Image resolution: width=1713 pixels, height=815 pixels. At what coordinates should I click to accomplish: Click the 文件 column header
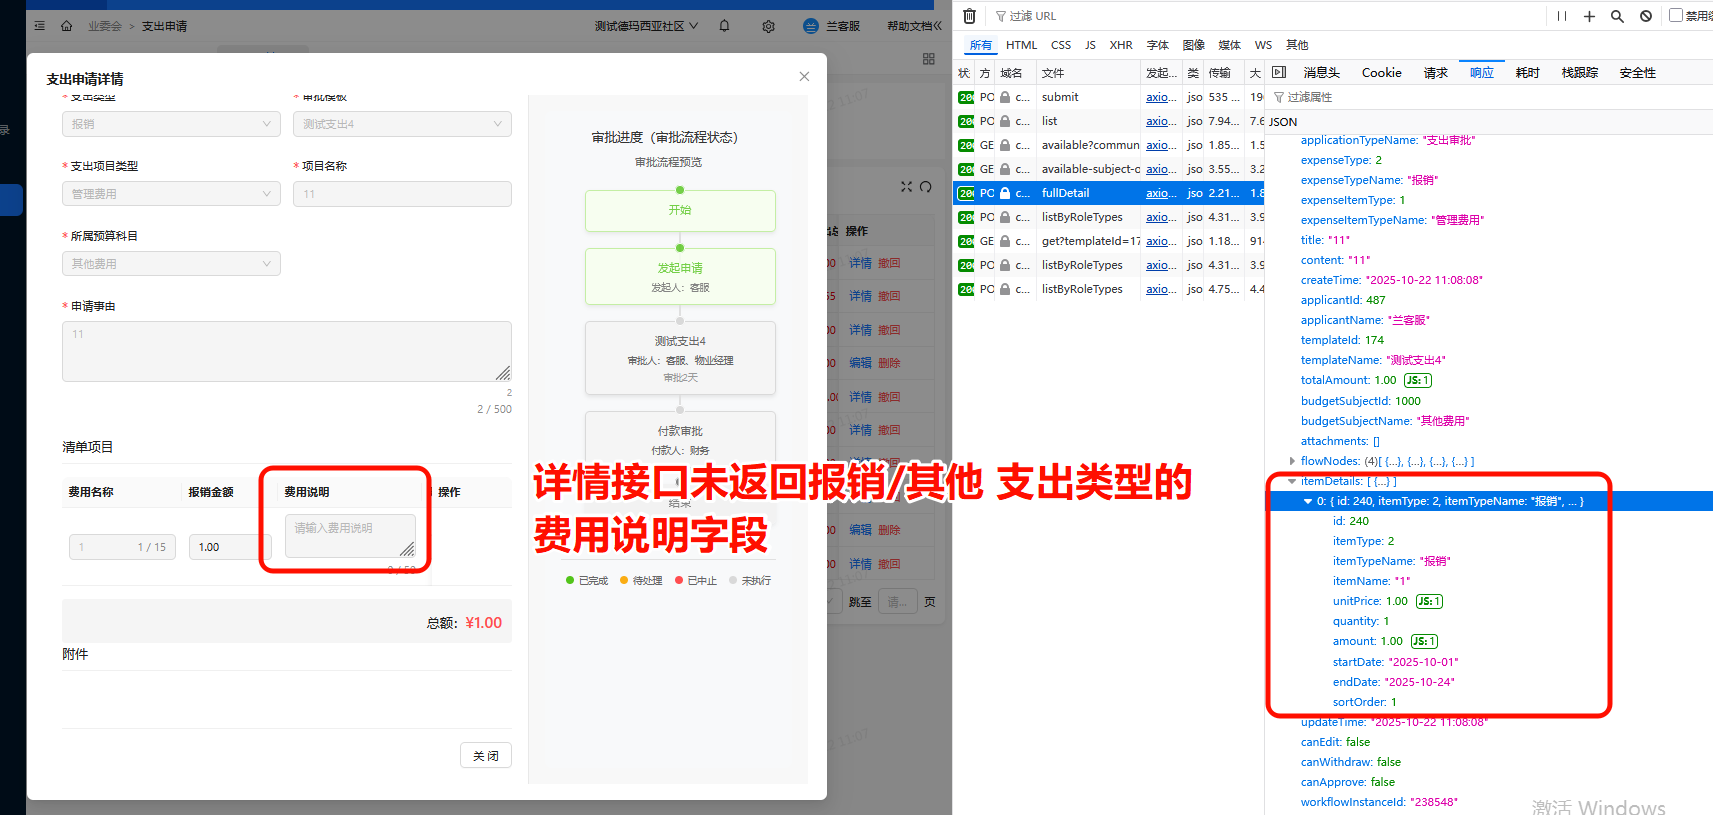tap(1088, 73)
